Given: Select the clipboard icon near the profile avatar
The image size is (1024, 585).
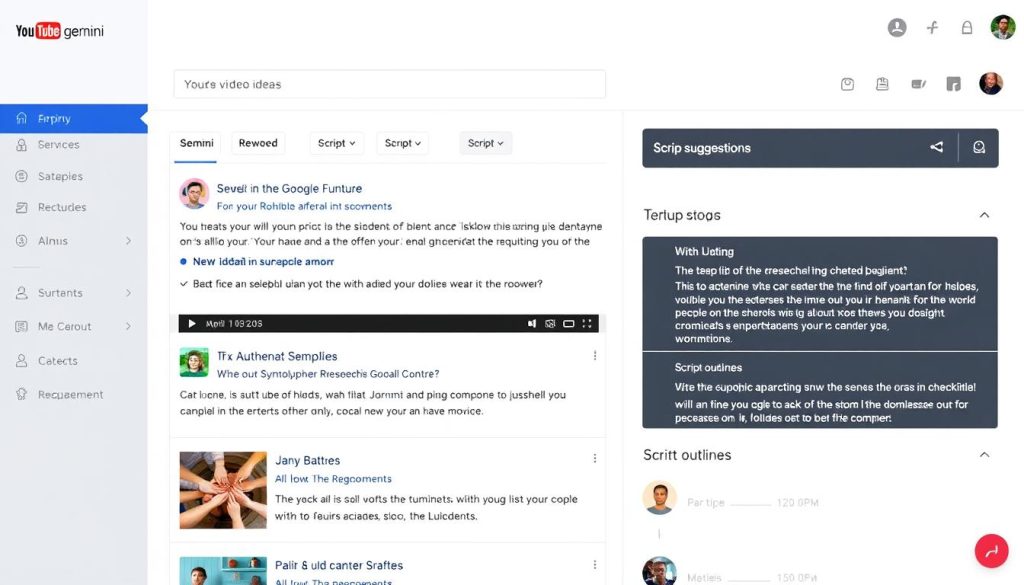Looking at the screenshot, I should click(x=882, y=84).
